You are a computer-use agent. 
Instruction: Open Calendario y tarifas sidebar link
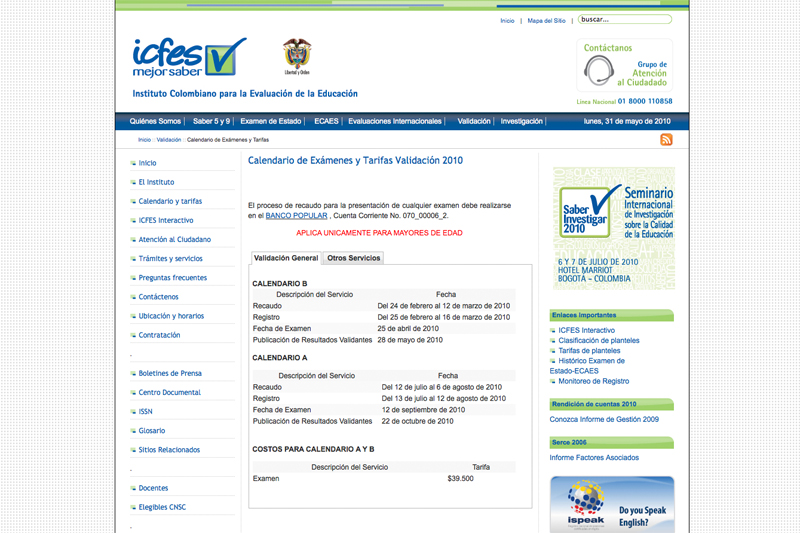pos(170,201)
